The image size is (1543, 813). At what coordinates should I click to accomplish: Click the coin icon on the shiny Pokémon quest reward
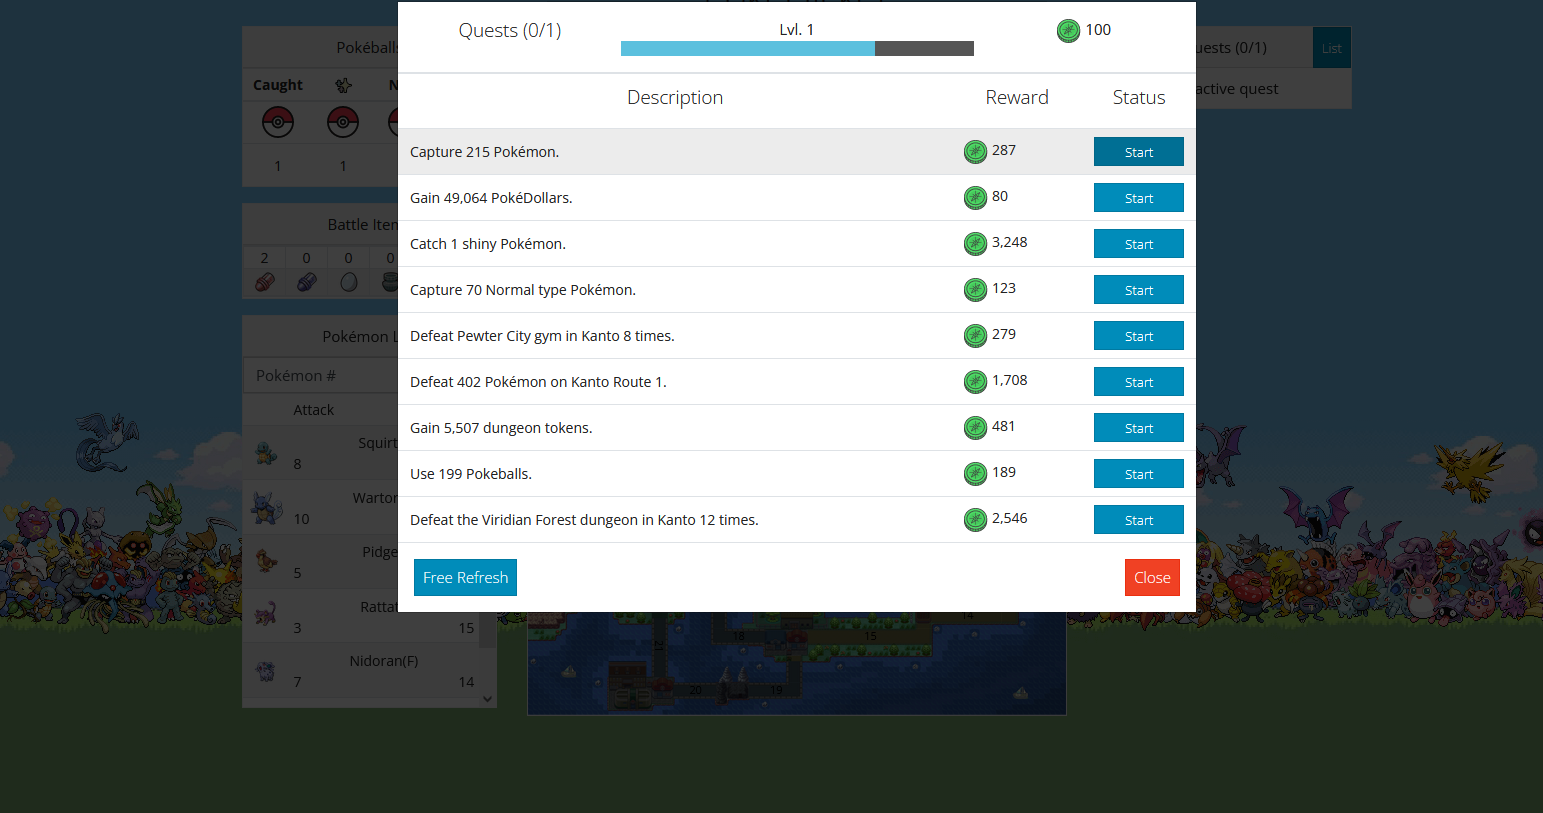point(975,243)
